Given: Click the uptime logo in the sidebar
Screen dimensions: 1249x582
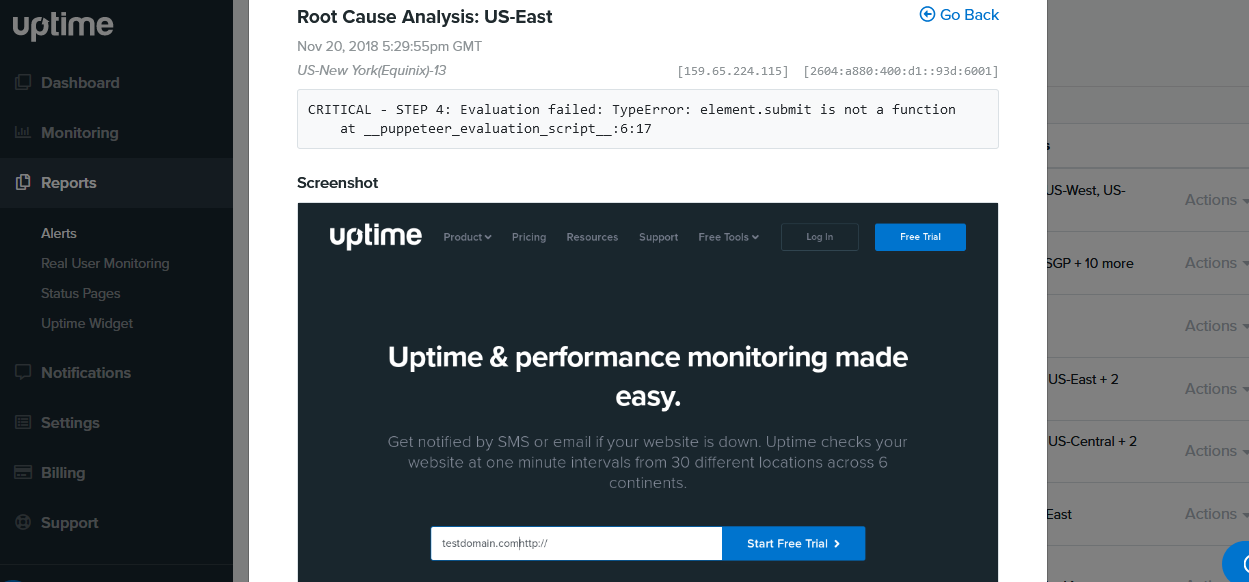Looking at the screenshot, I should (63, 27).
